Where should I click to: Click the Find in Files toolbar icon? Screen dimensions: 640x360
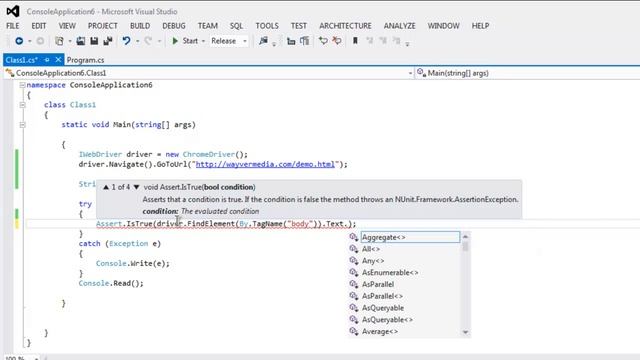coord(264,41)
